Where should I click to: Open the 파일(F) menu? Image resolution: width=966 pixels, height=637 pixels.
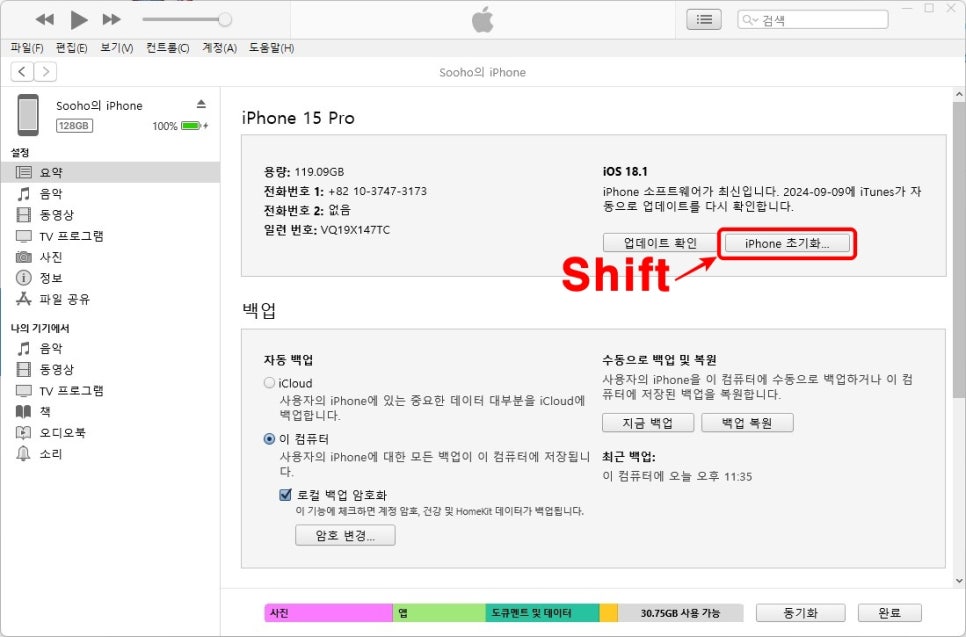27,47
